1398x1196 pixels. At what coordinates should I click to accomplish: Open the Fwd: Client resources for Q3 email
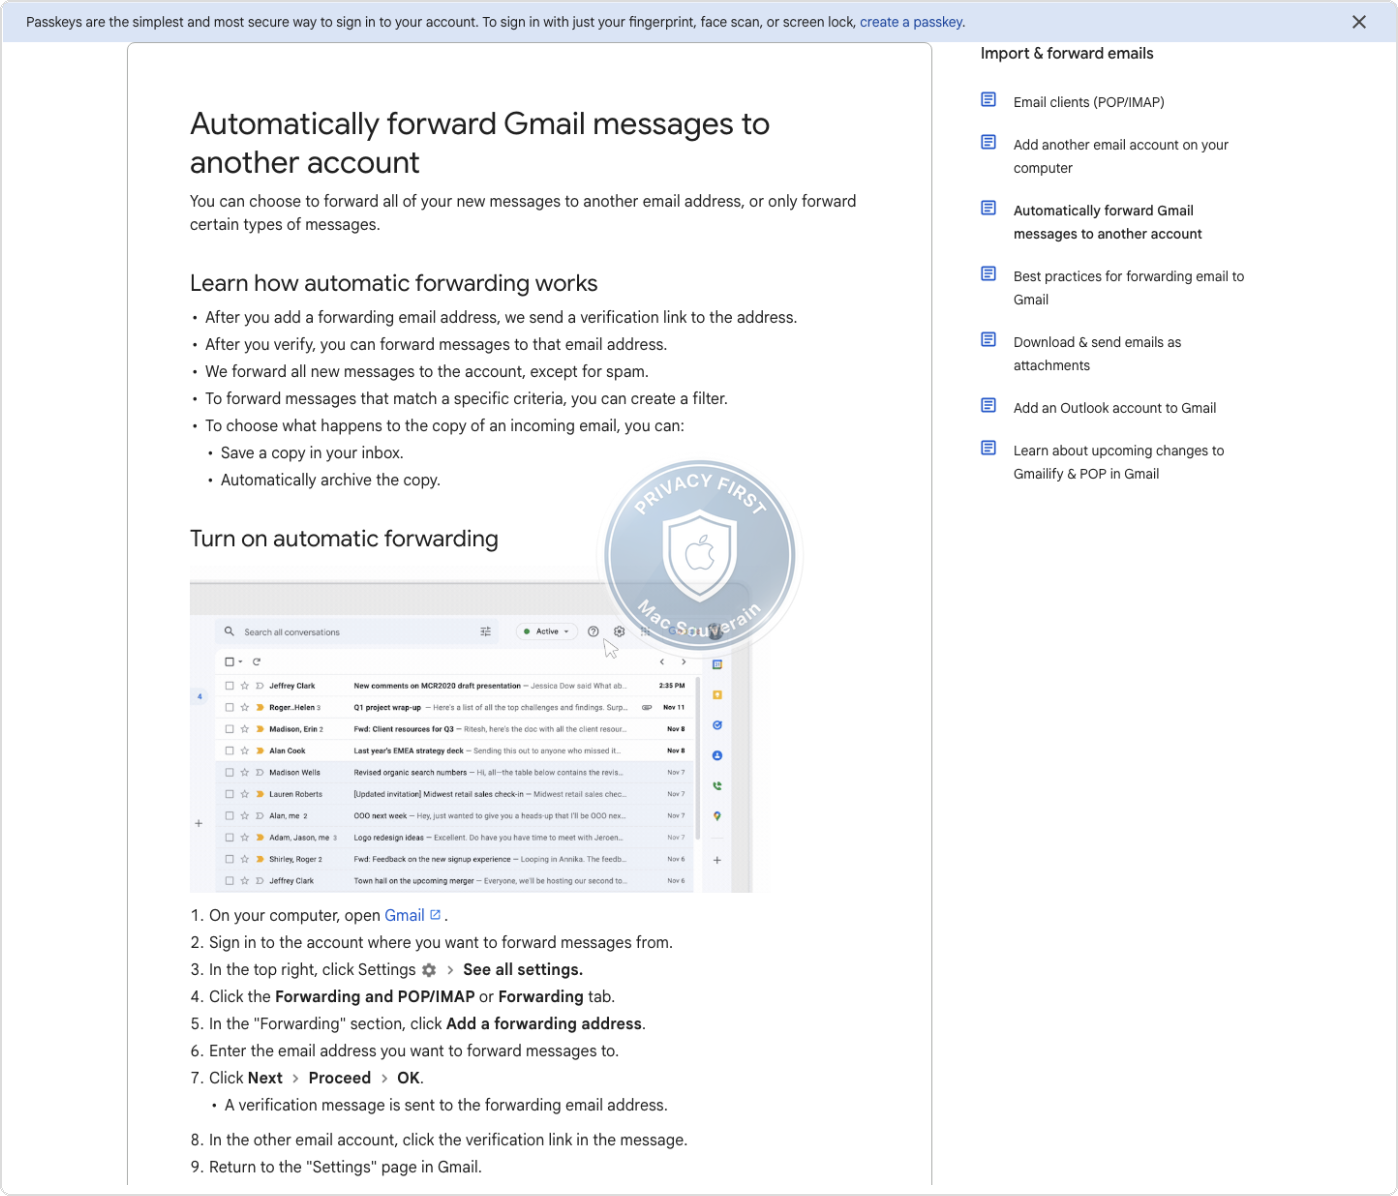[x=455, y=729]
